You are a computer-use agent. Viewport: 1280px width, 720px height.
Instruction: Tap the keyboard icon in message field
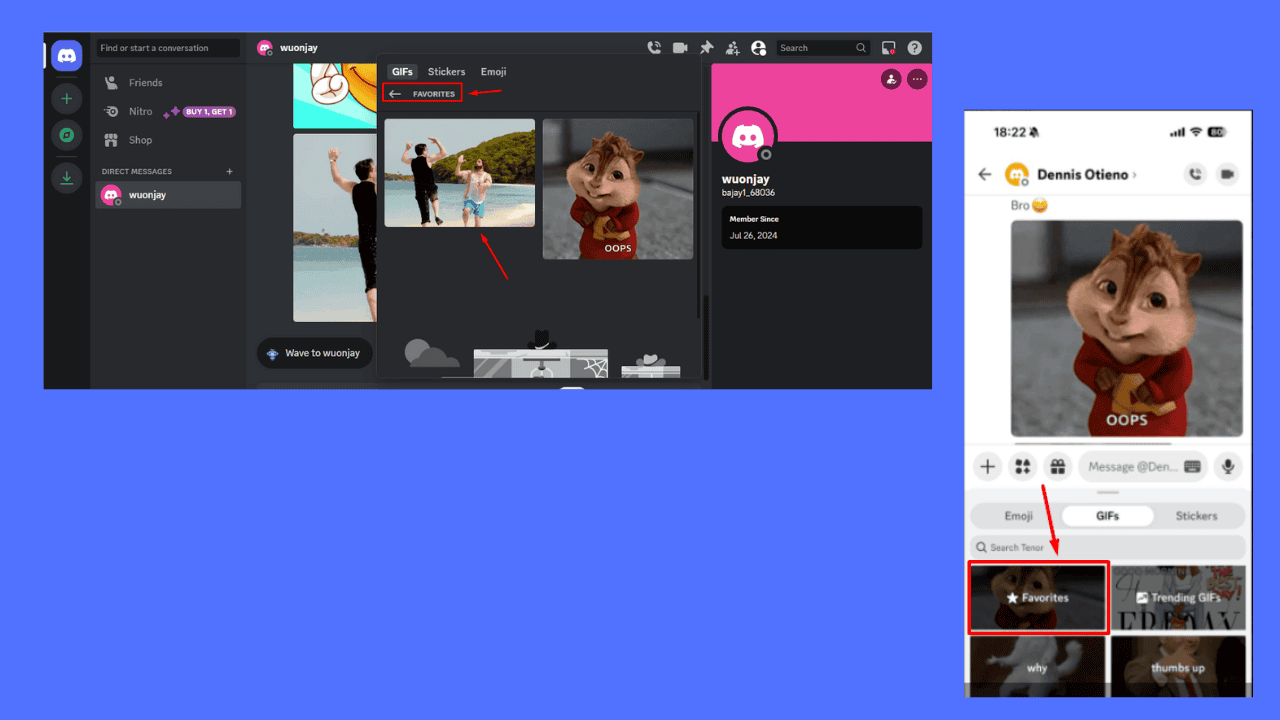coord(1192,466)
